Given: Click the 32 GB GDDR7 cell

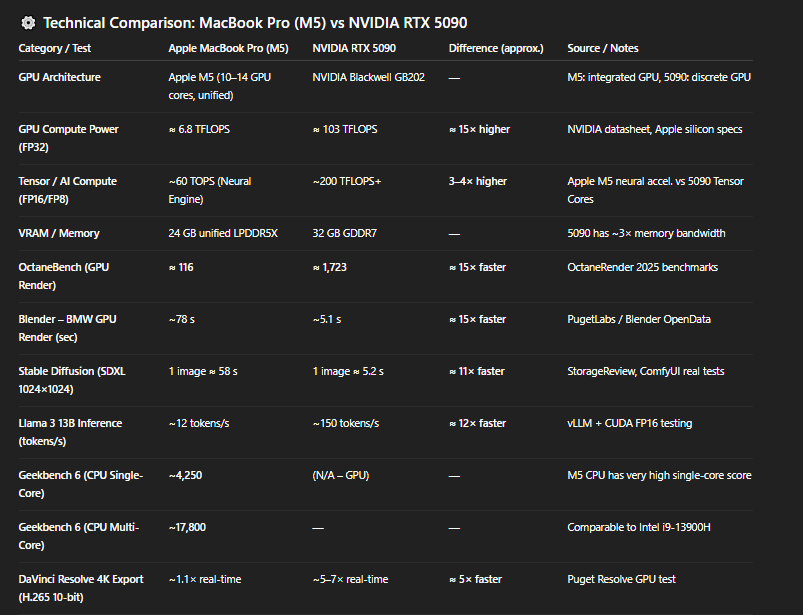Looking at the screenshot, I should coord(346,233).
